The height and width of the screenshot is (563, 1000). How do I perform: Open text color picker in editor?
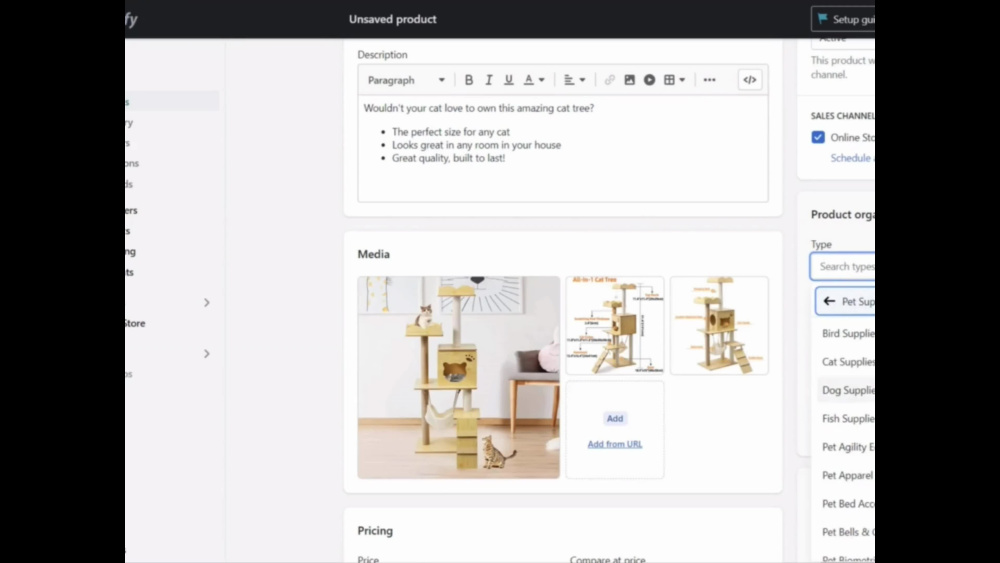coord(534,80)
